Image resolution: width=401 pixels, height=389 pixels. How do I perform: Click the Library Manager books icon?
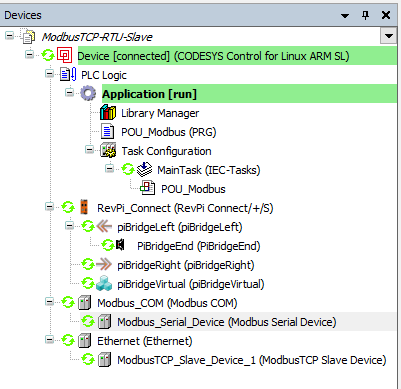[x=108, y=113]
